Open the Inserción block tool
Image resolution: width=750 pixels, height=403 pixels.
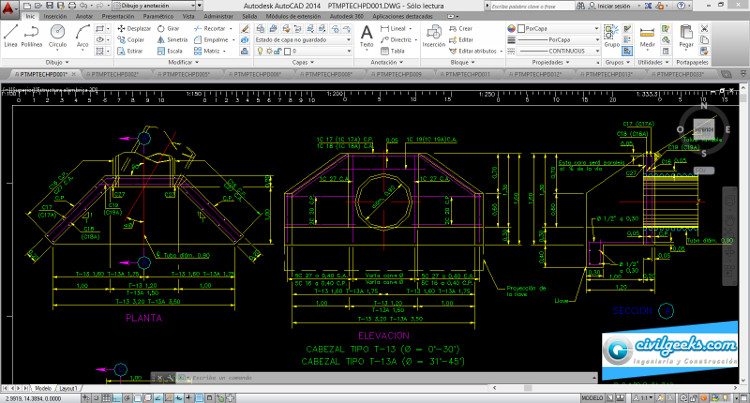(434, 35)
